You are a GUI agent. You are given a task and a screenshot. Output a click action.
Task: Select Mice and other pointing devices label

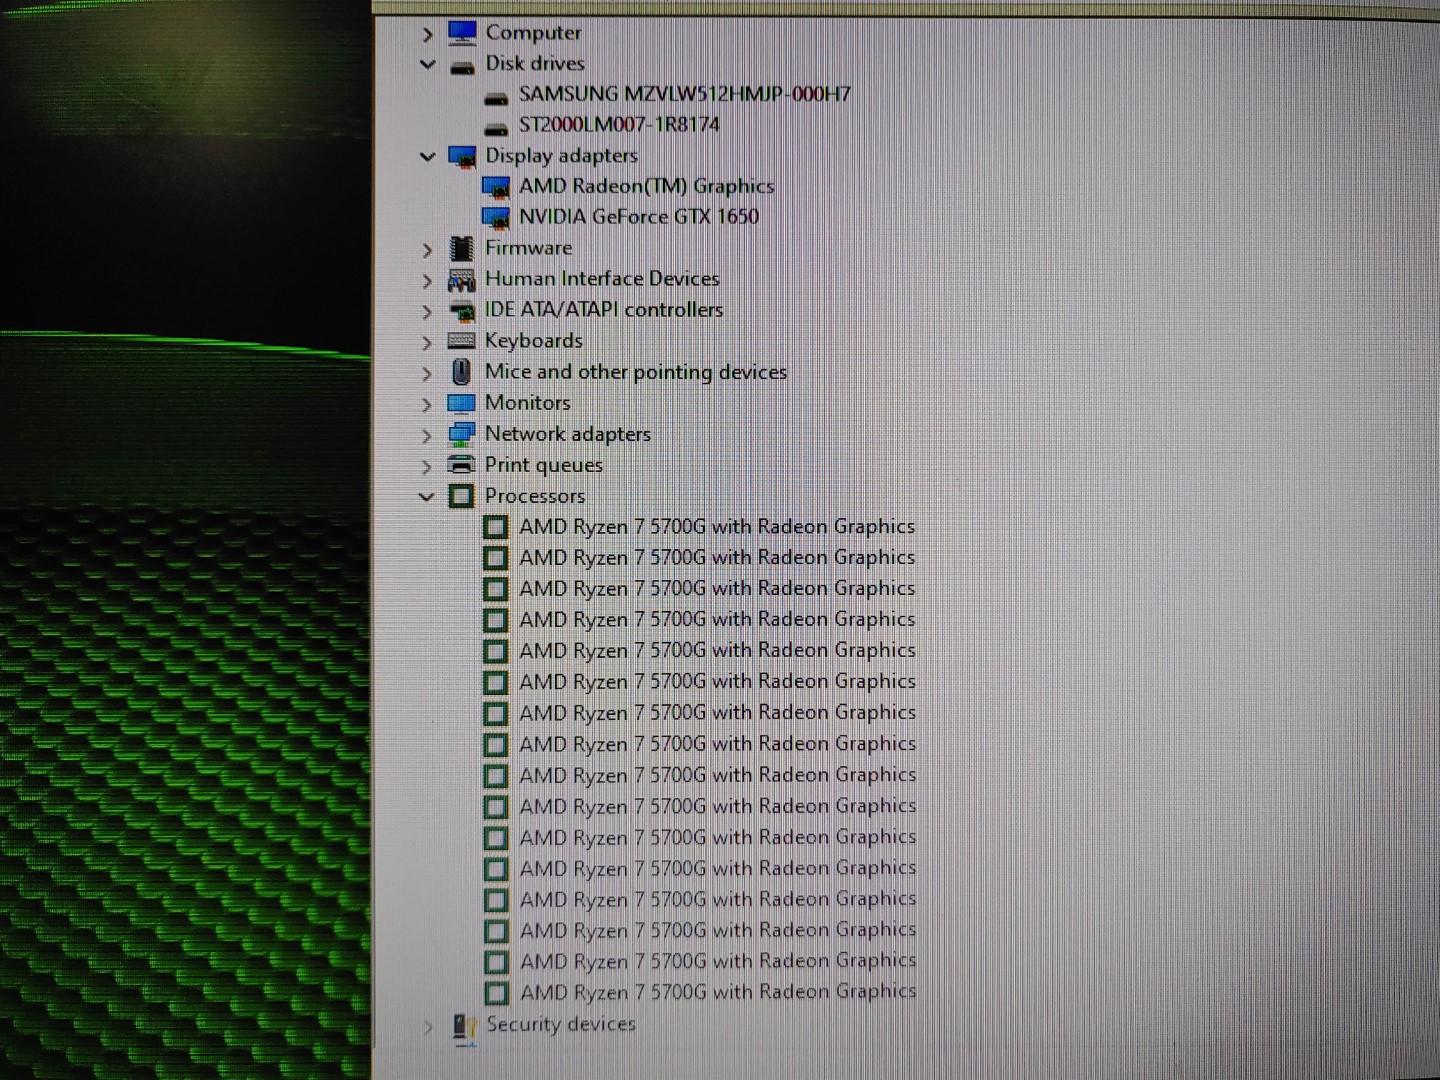636,372
